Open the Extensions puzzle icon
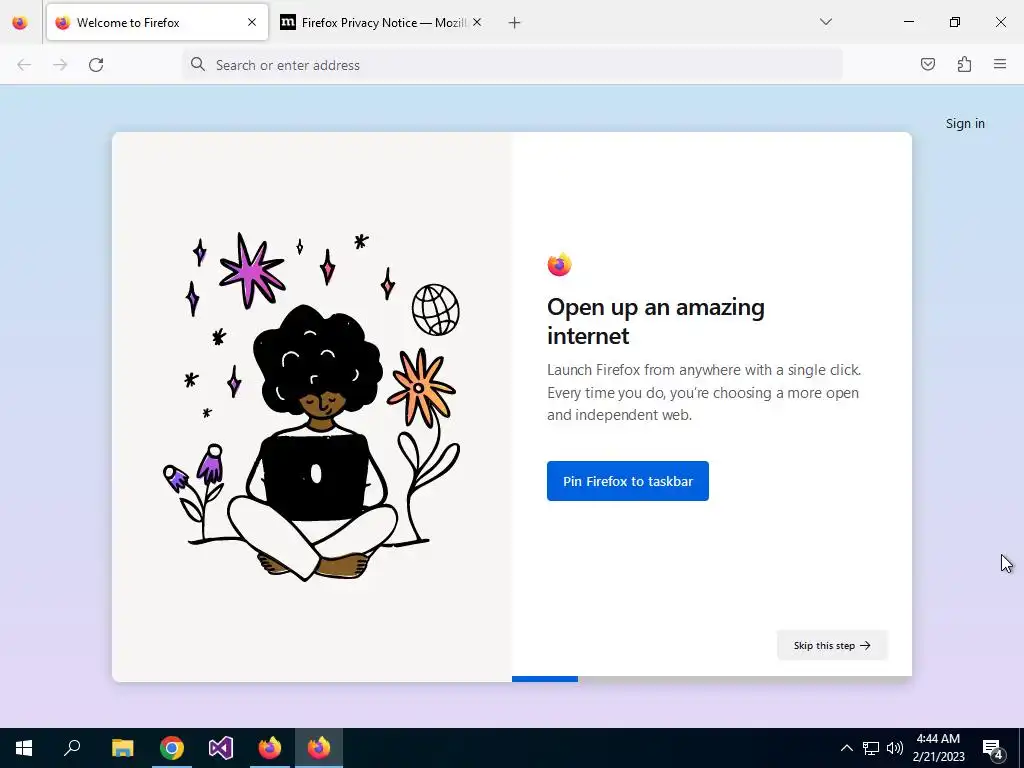This screenshot has height=768, width=1024. pos(964,64)
